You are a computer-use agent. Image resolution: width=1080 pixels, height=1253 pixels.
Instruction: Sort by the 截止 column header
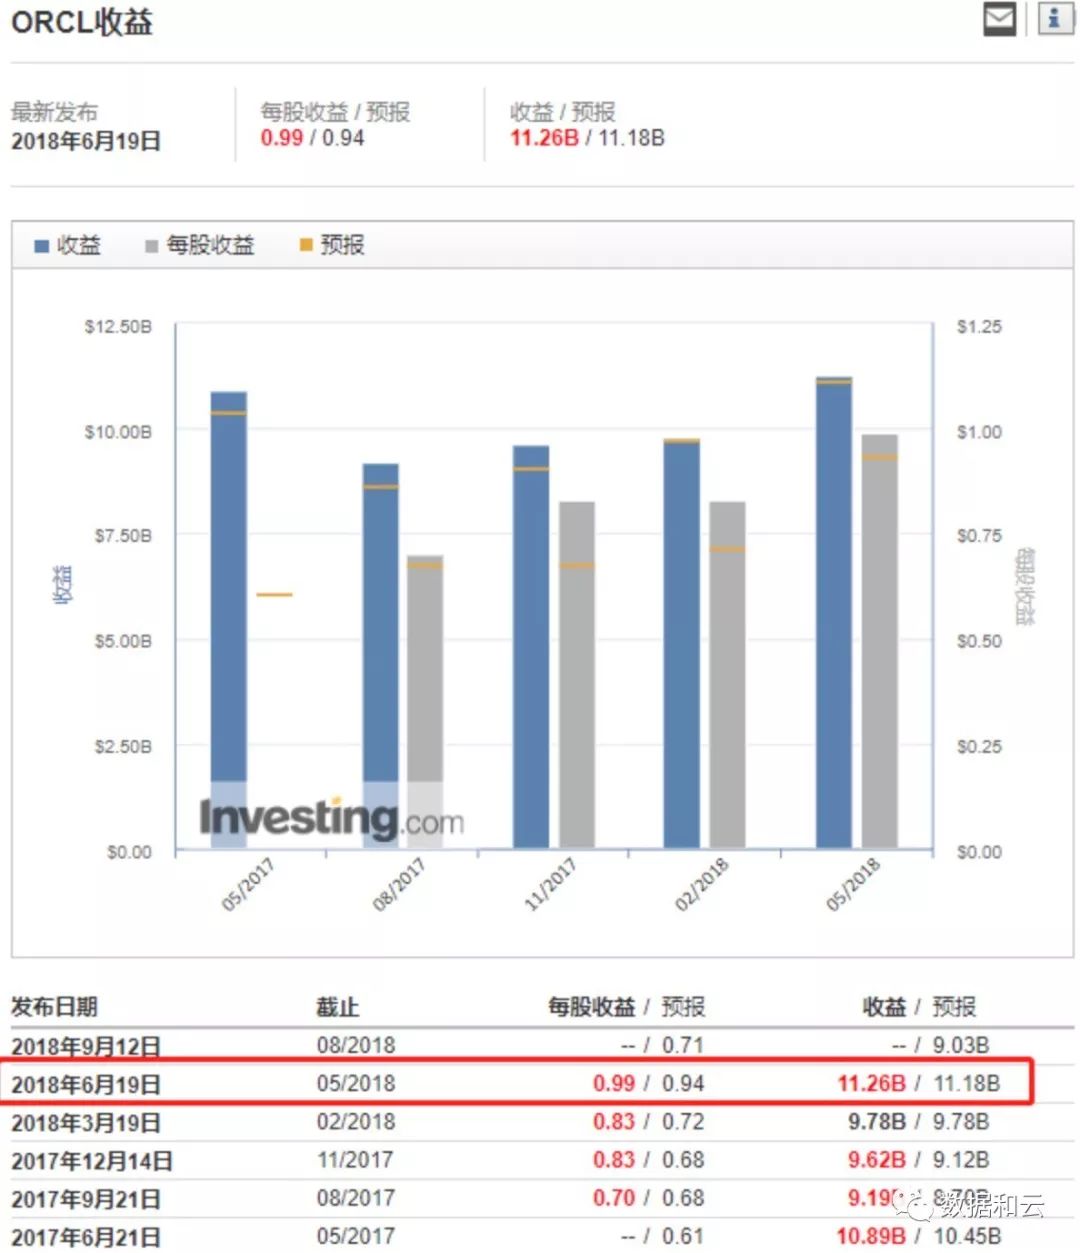[333, 1007]
